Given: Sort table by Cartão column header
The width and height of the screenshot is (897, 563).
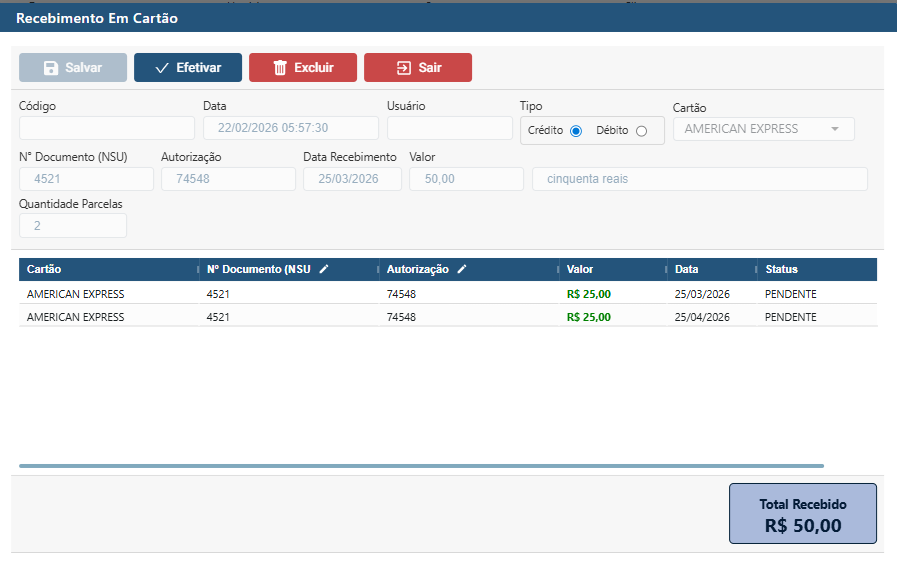Looking at the screenshot, I should [44, 269].
